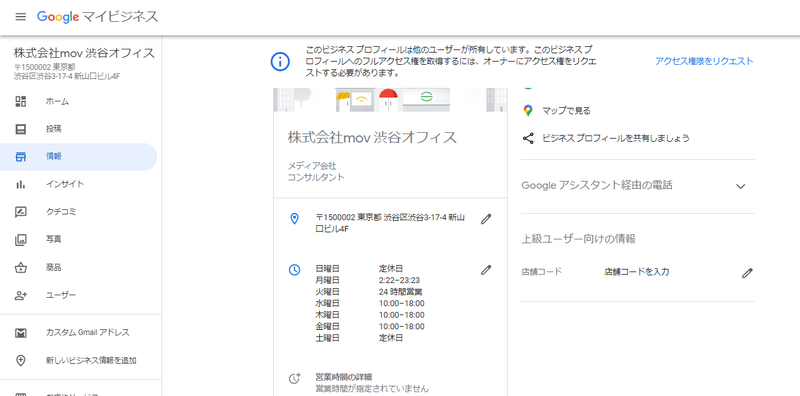Click the 株式会社mov 渋谷オフィス card title

(x=372, y=137)
